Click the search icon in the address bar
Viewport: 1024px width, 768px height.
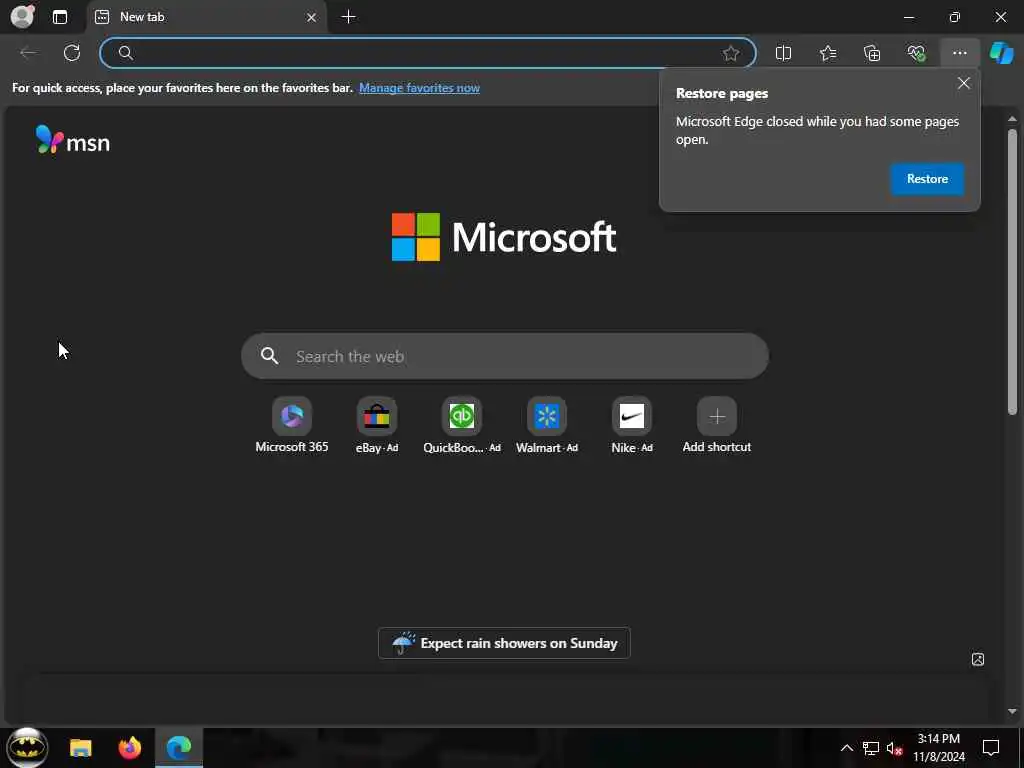(x=125, y=53)
